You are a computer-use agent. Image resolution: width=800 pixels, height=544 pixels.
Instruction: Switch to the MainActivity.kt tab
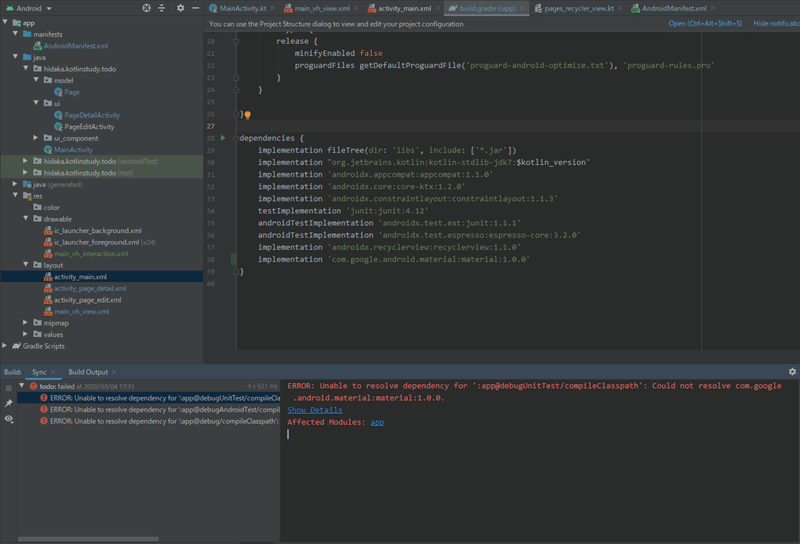242,8
